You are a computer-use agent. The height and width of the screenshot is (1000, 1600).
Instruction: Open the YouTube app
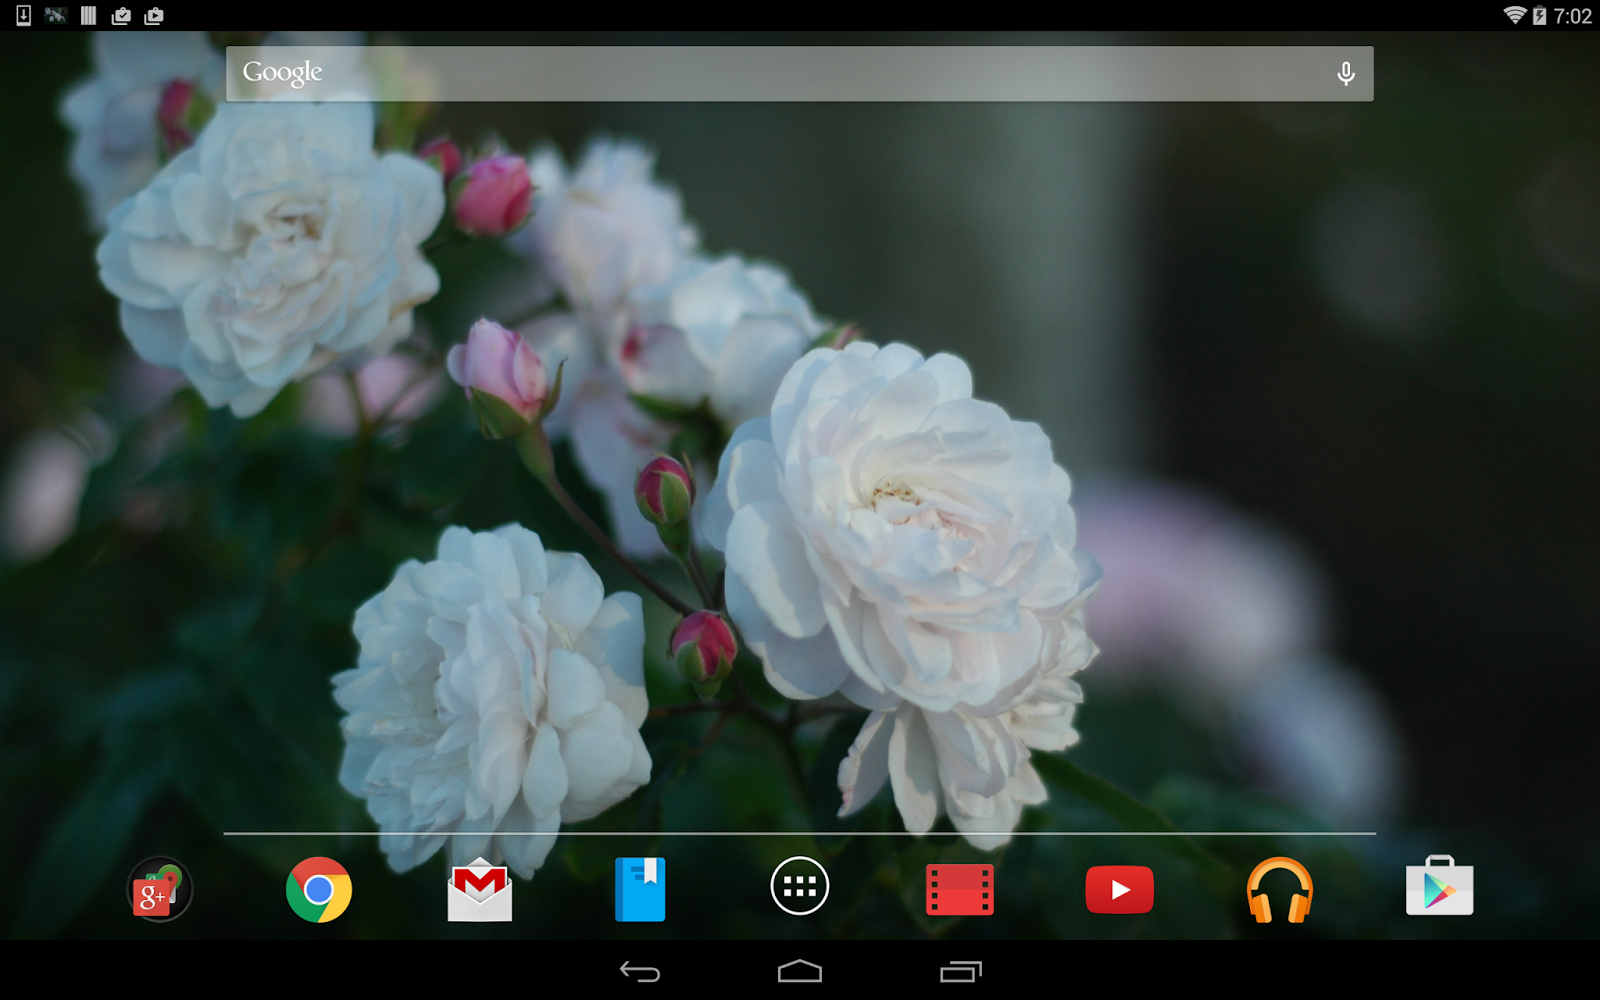coord(1120,889)
